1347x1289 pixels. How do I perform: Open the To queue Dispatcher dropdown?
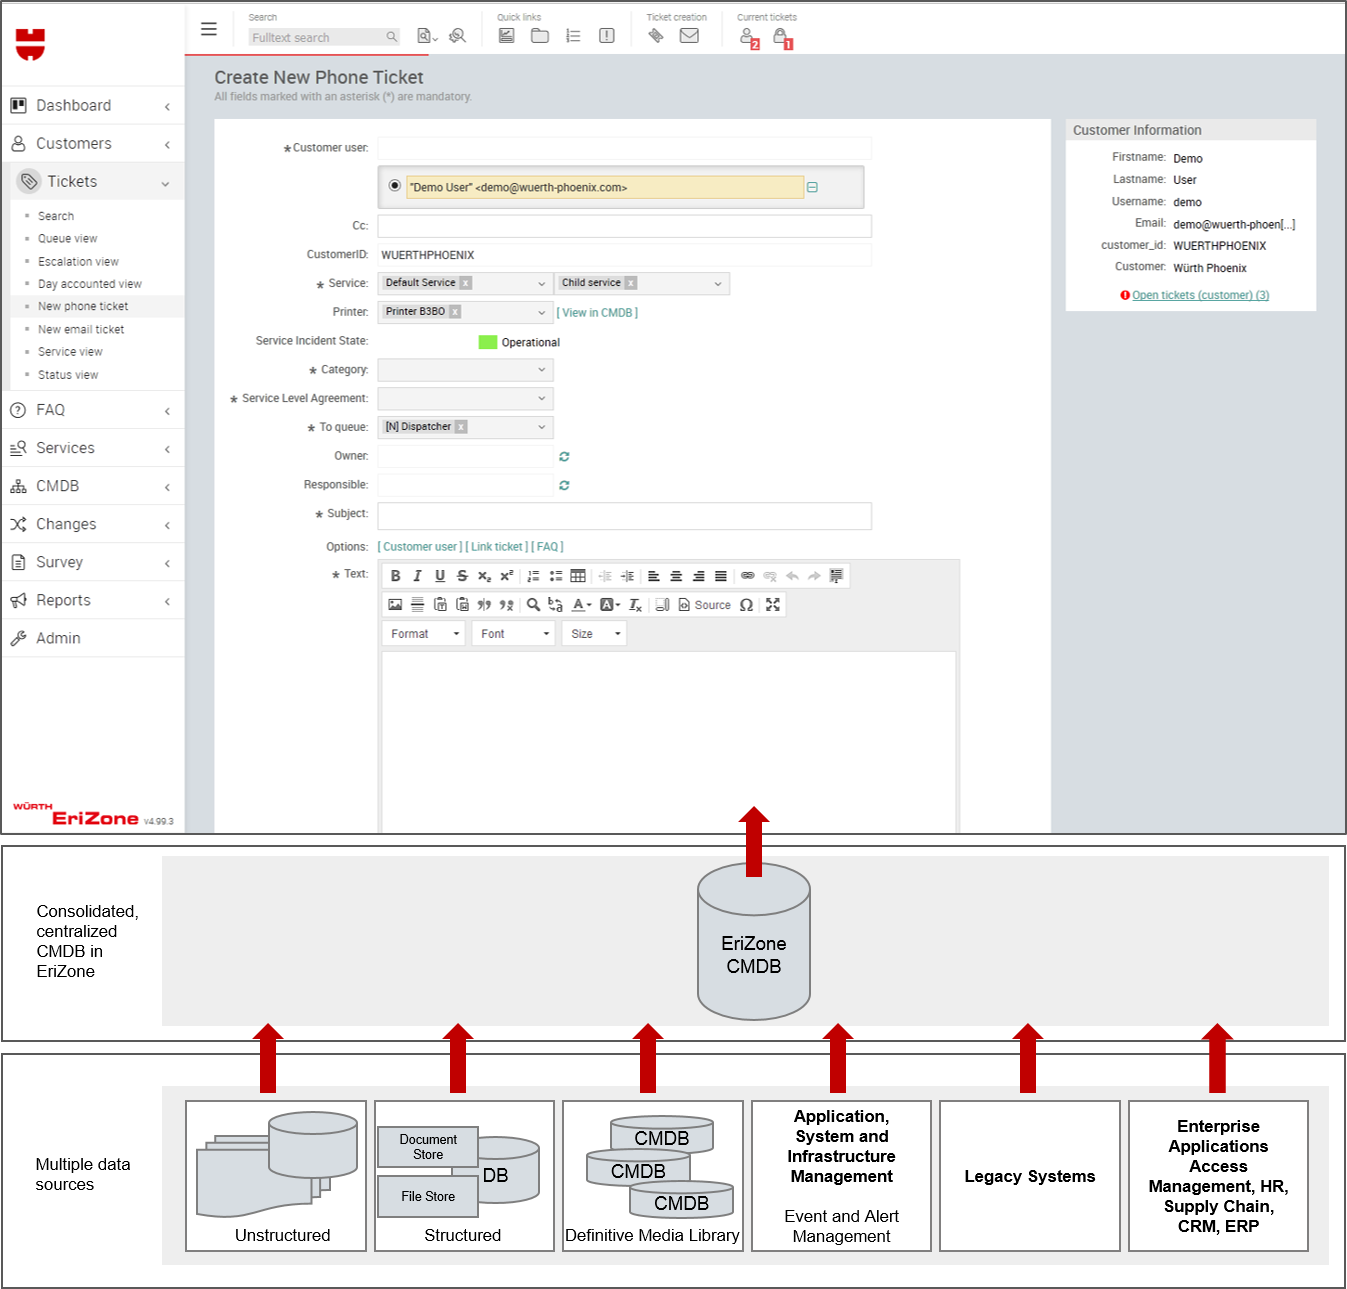[465, 427]
